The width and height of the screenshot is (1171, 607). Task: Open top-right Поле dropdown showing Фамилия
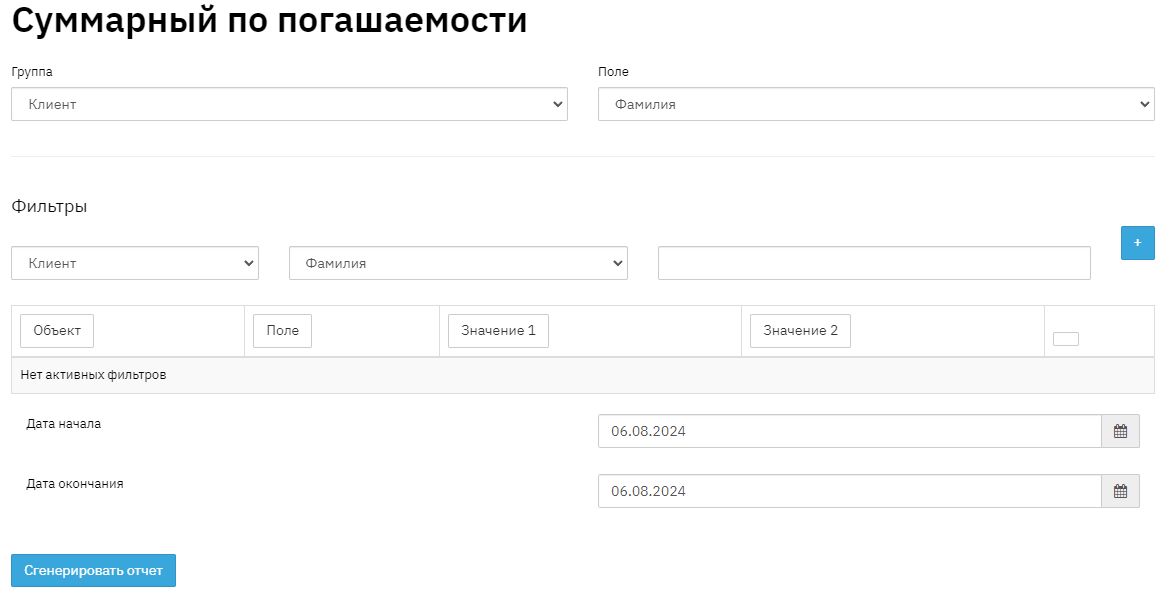point(875,104)
